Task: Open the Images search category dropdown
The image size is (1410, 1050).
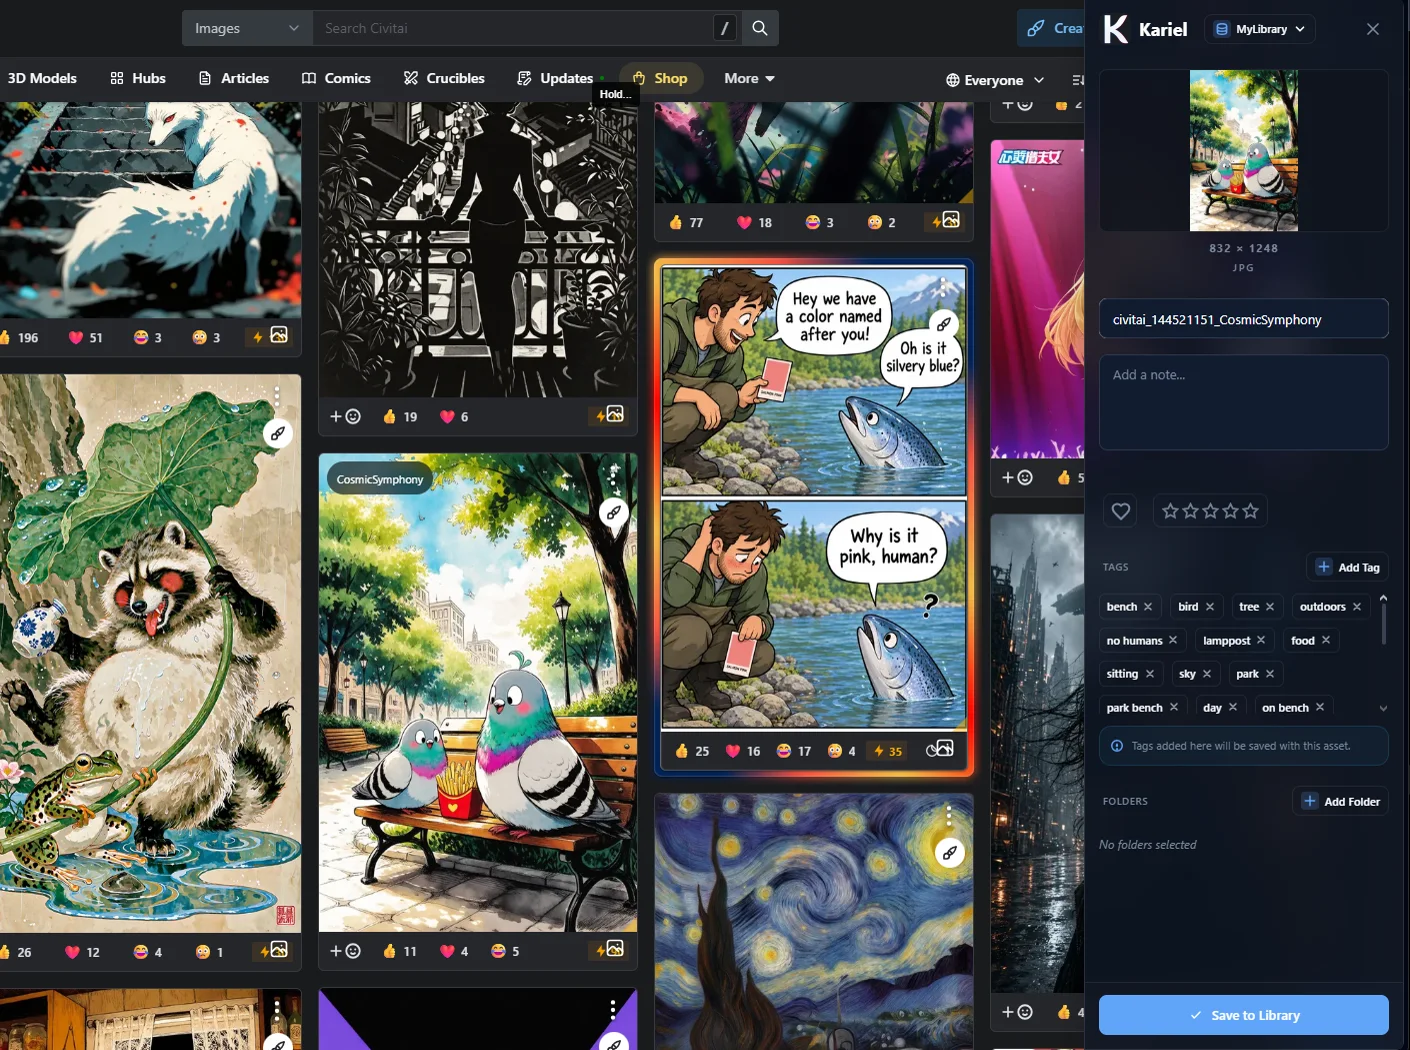Action: (247, 28)
